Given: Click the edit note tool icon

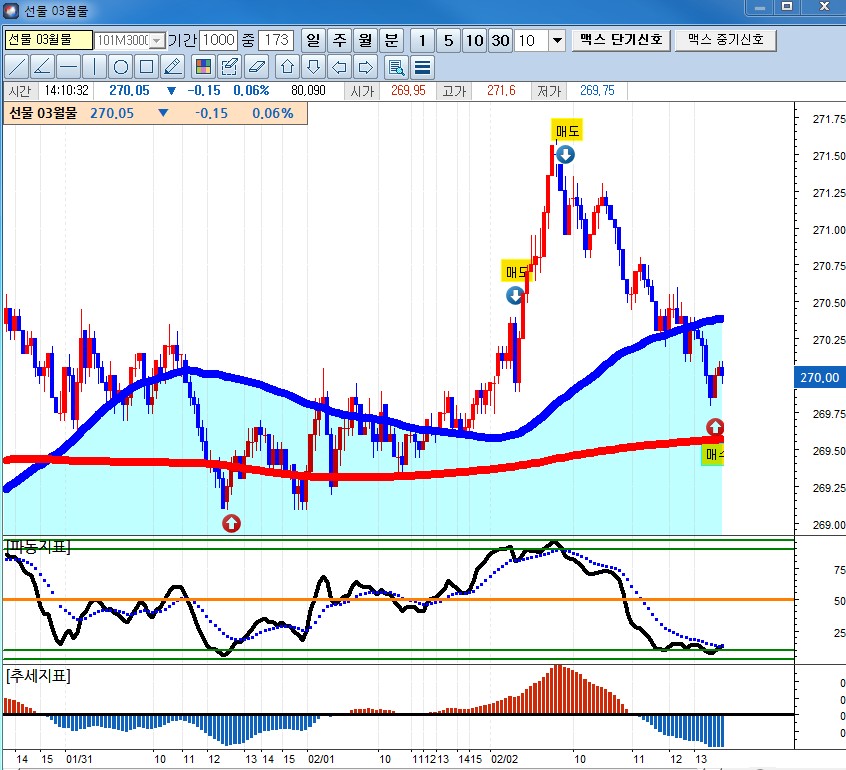Looking at the screenshot, I should coord(230,67).
